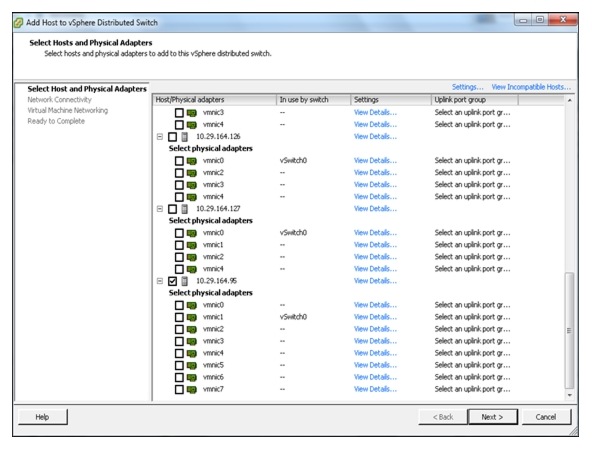Click the NIC icon of vmnic4 under 10.29.164.126
The width and height of the screenshot is (592, 450).
click(x=192, y=197)
